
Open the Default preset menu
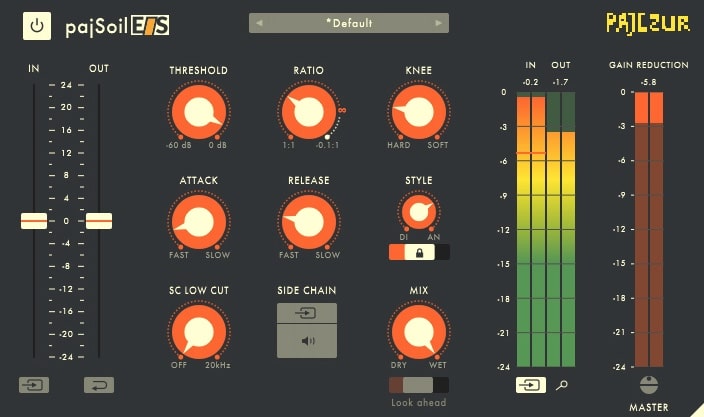349,22
